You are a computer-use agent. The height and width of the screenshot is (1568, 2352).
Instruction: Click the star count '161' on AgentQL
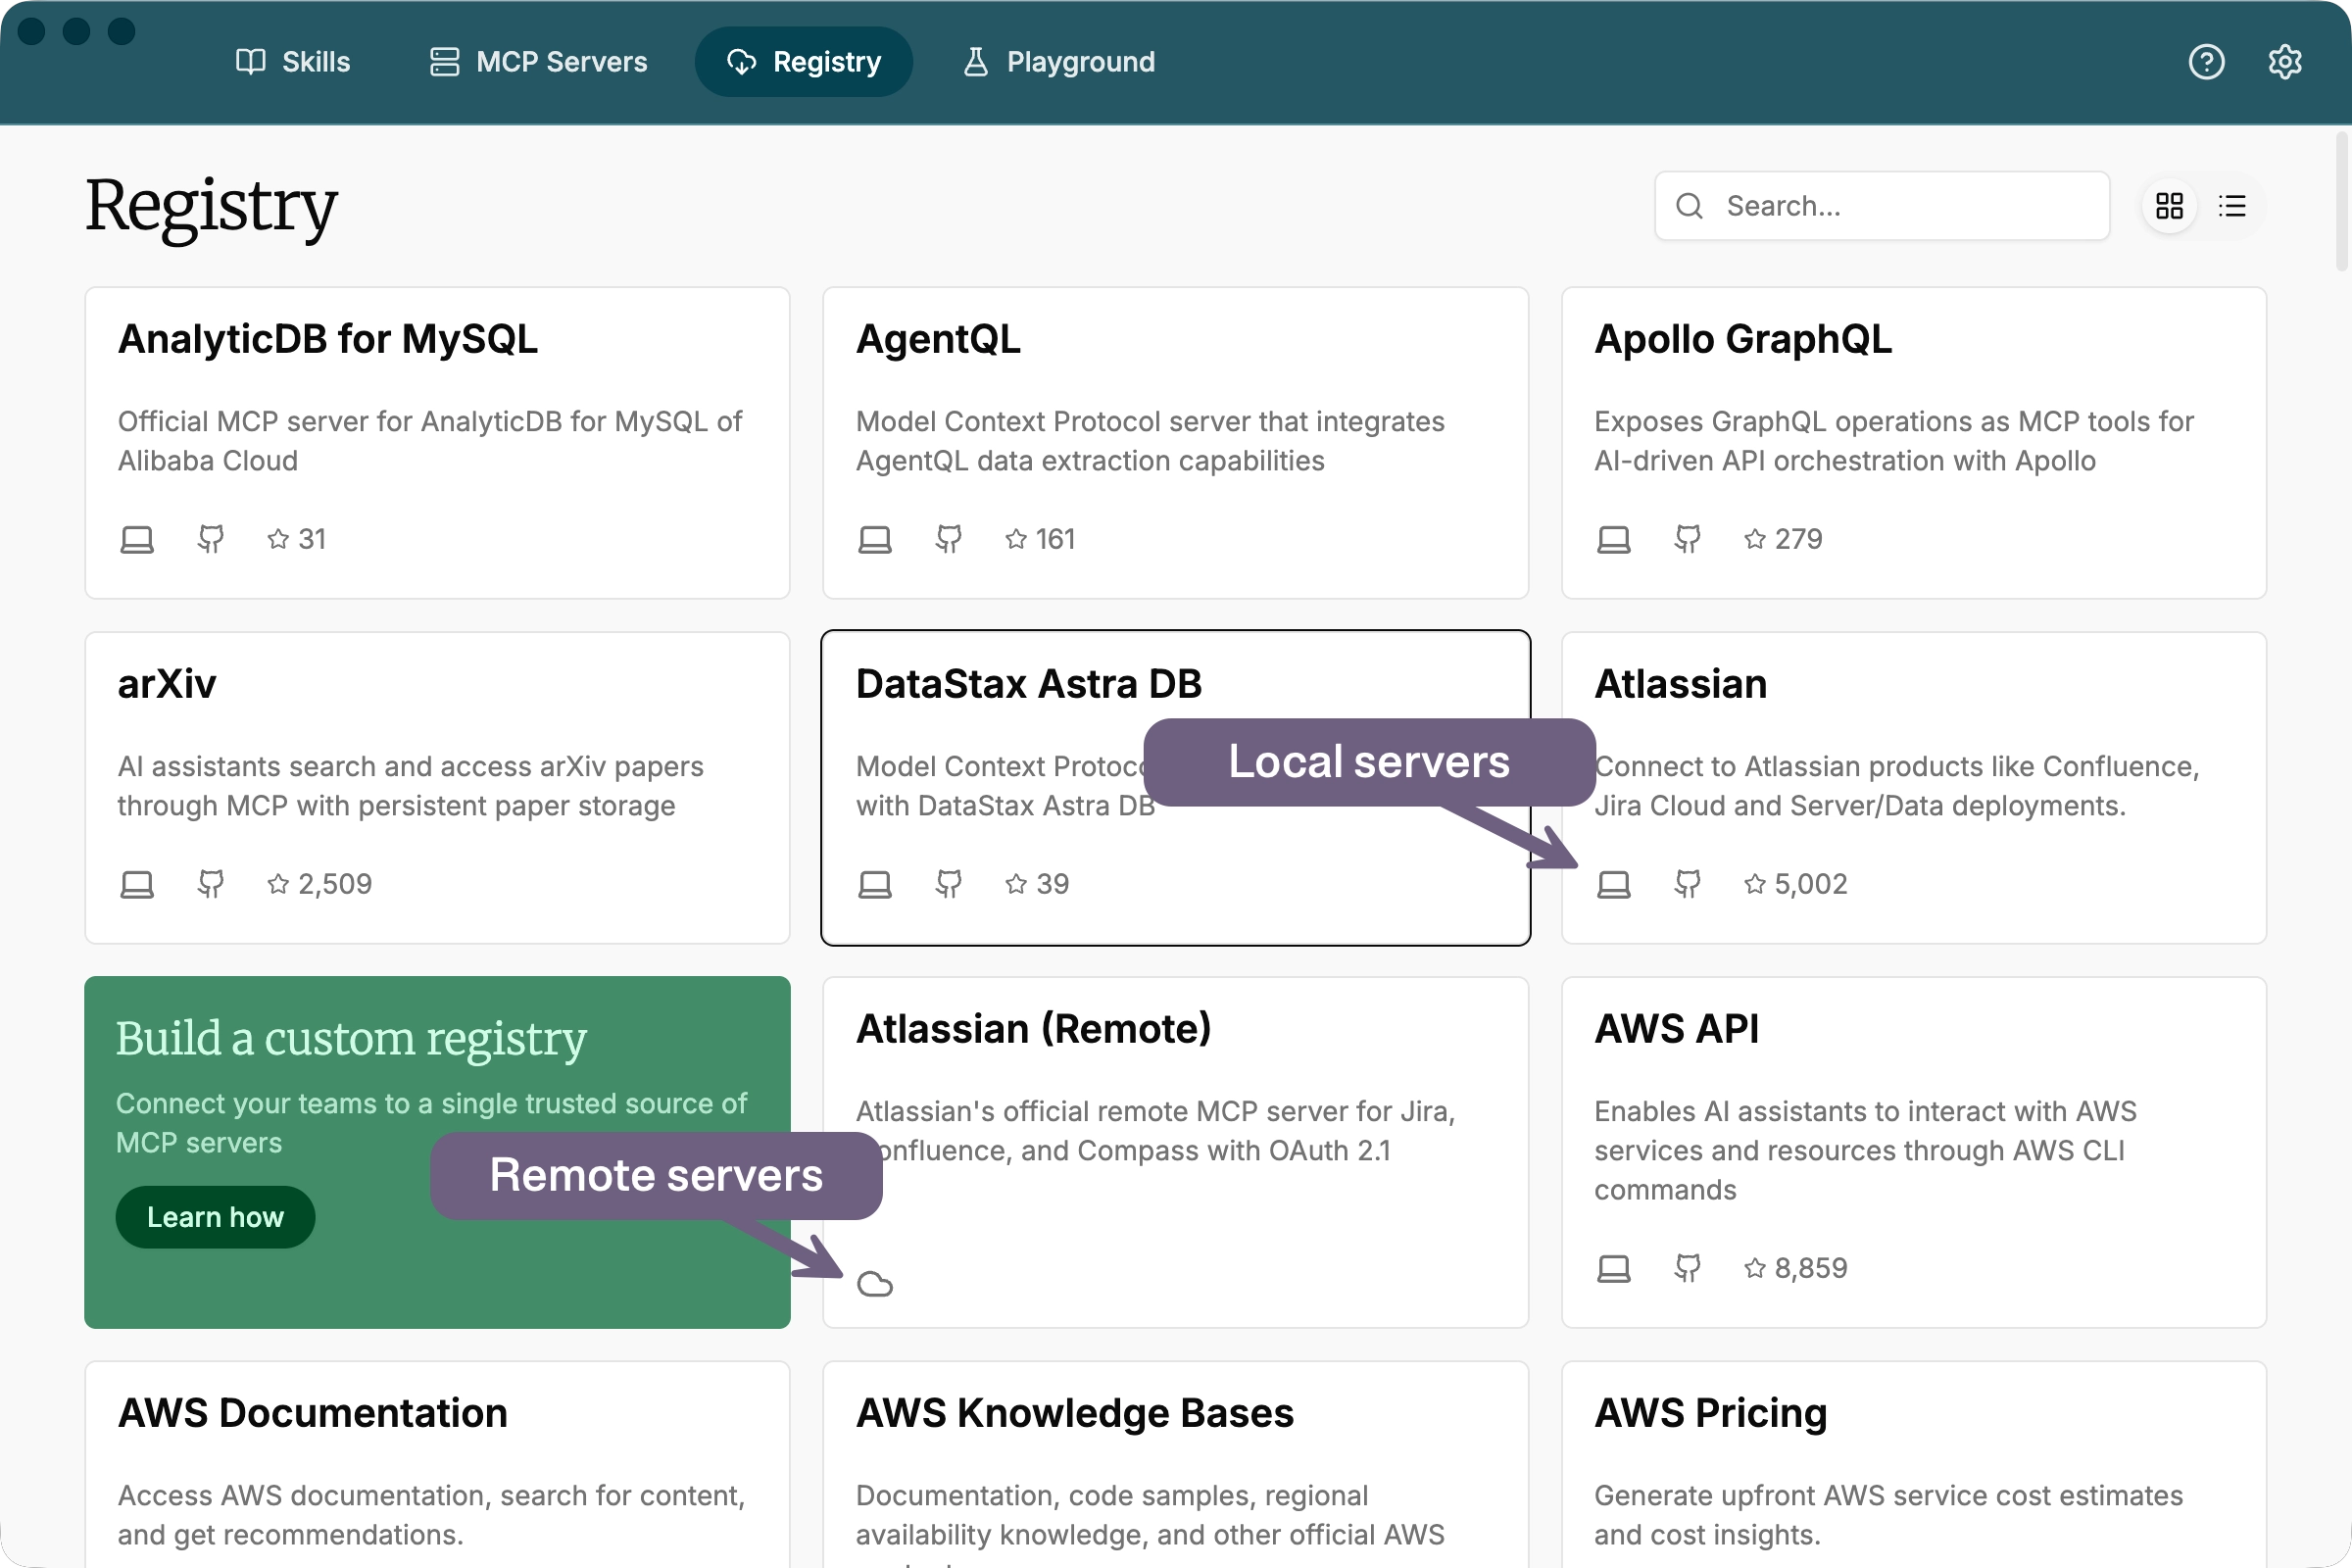[x=1055, y=540]
